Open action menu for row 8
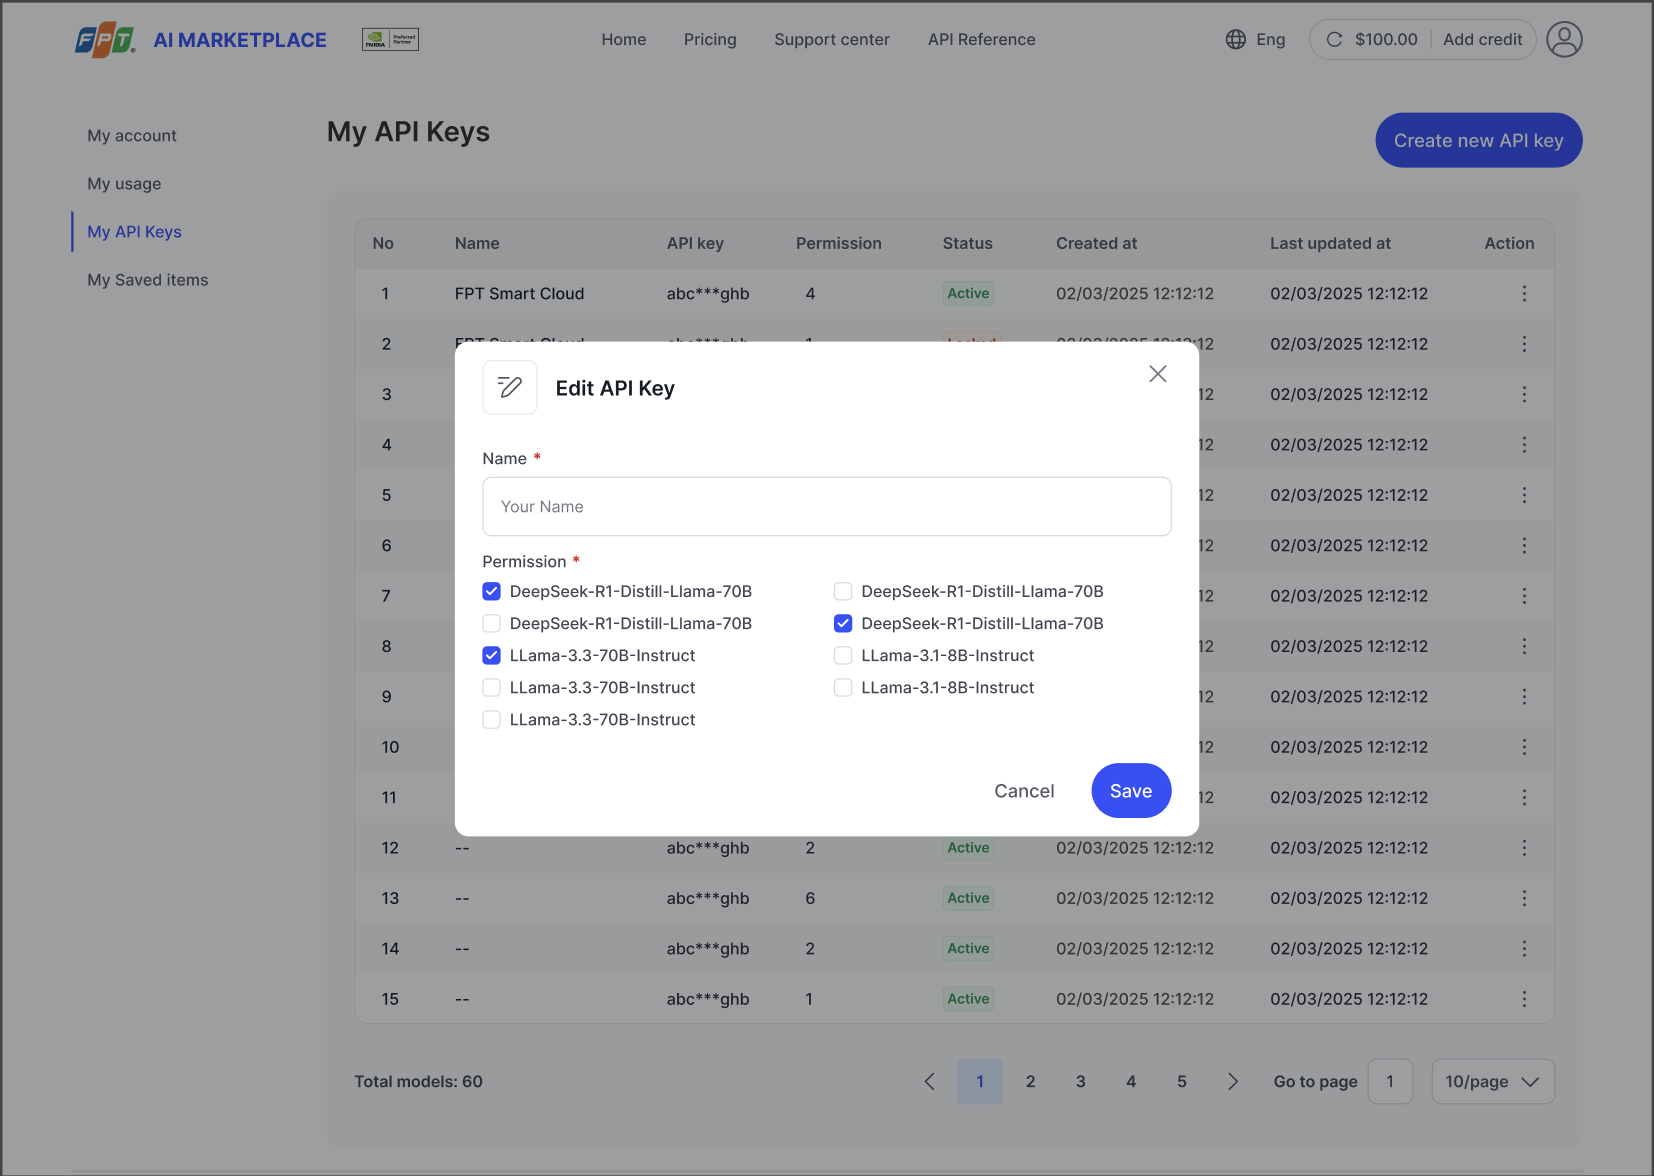The image size is (1654, 1176). (x=1524, y=647)
